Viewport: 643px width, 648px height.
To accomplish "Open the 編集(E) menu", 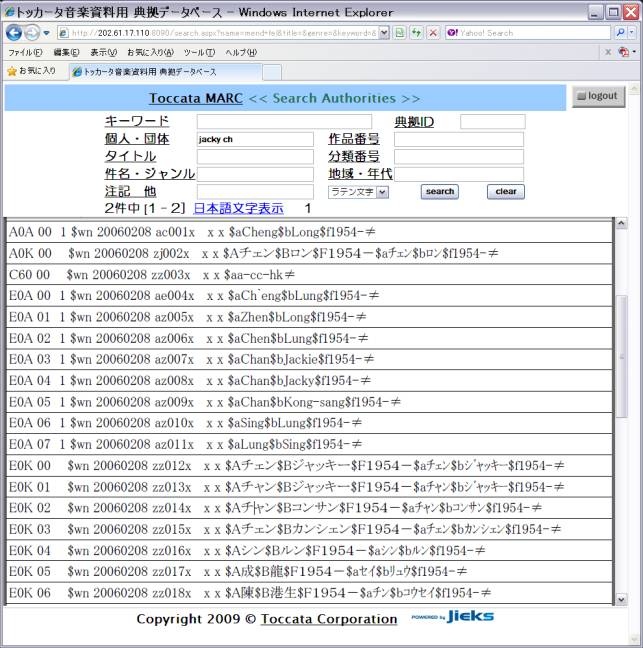I will tap(66, 52).
